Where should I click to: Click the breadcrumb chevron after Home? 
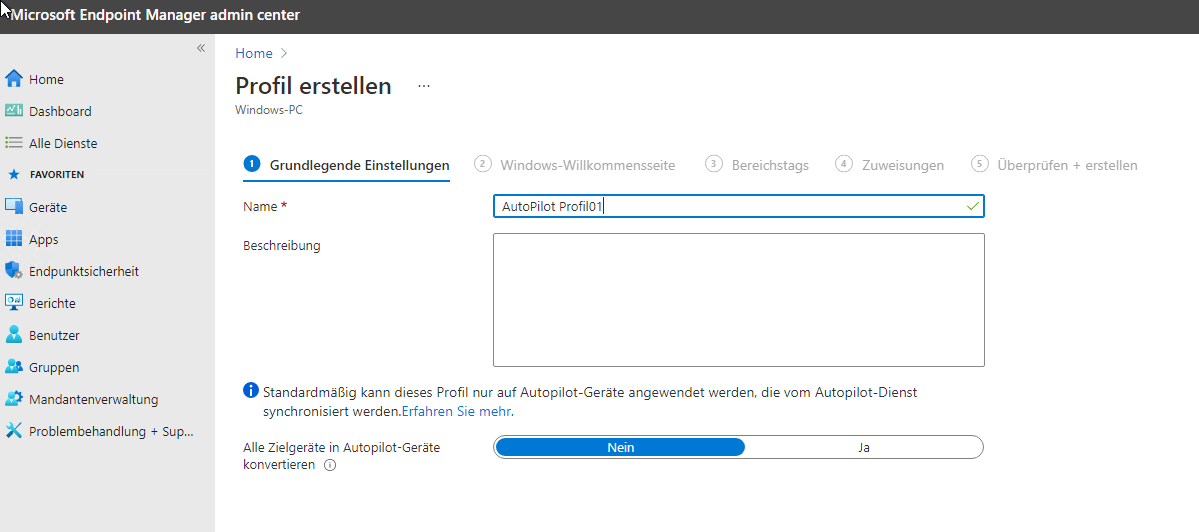coord(284,54)
